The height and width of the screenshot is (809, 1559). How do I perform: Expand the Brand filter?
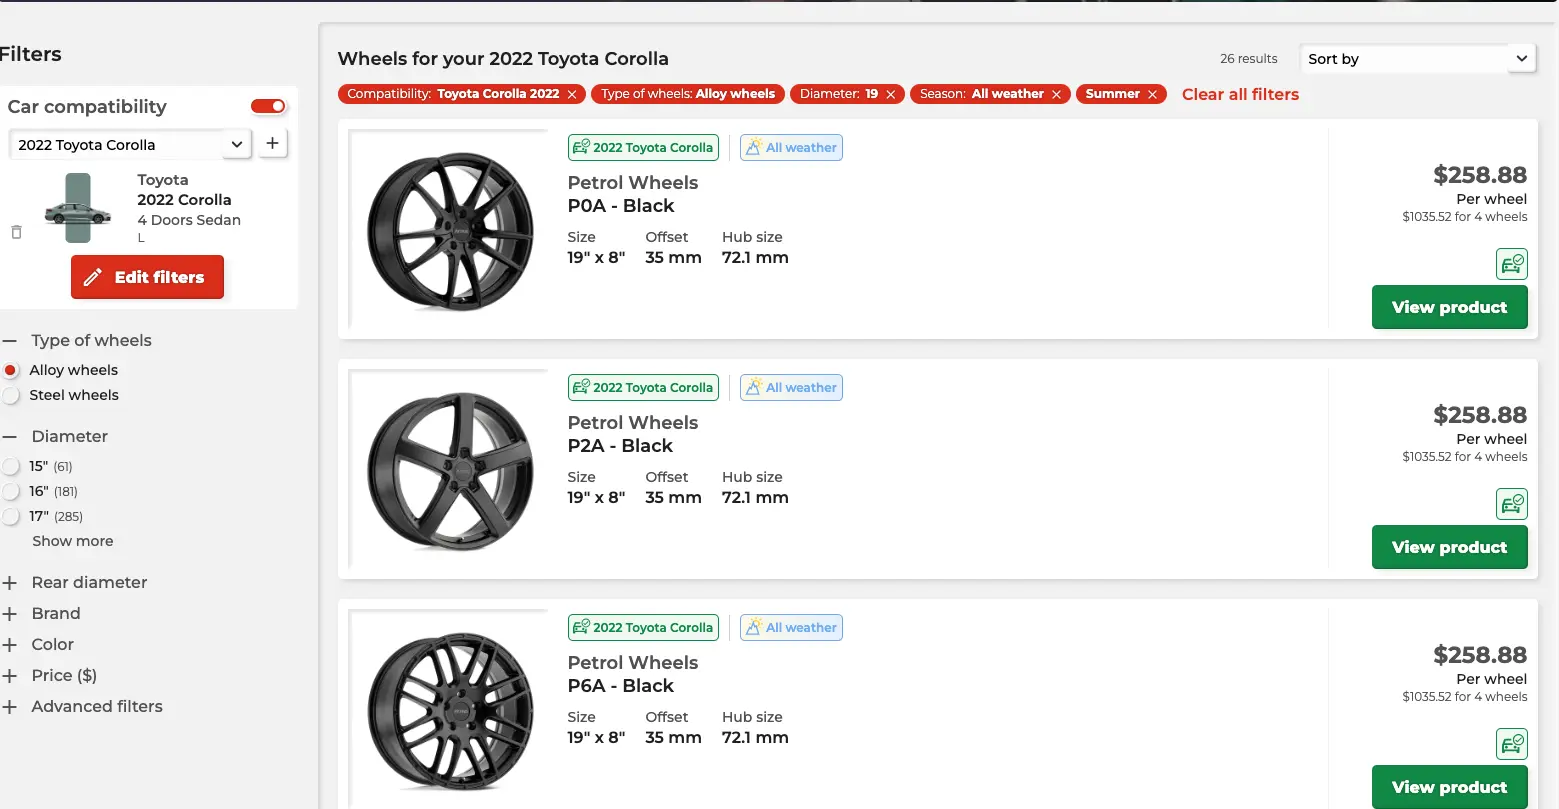pos(10,613)
